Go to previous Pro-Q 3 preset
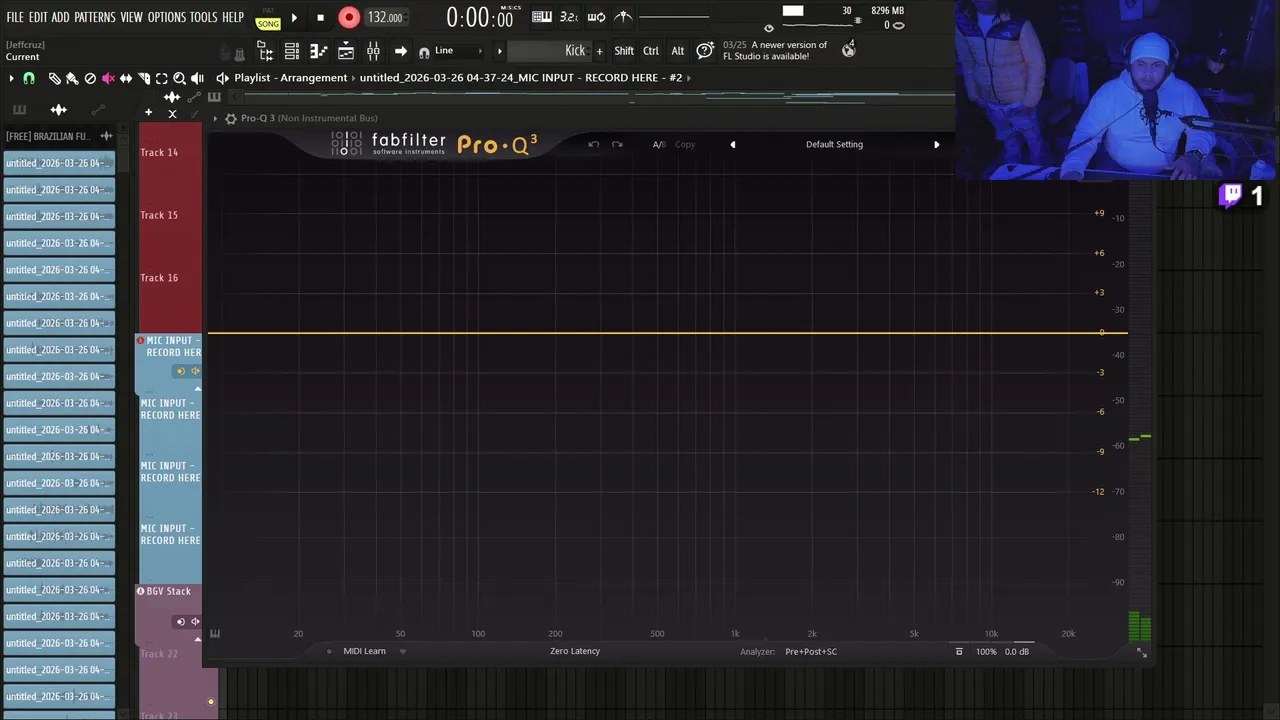The image size is (1280, 720). 733,144
